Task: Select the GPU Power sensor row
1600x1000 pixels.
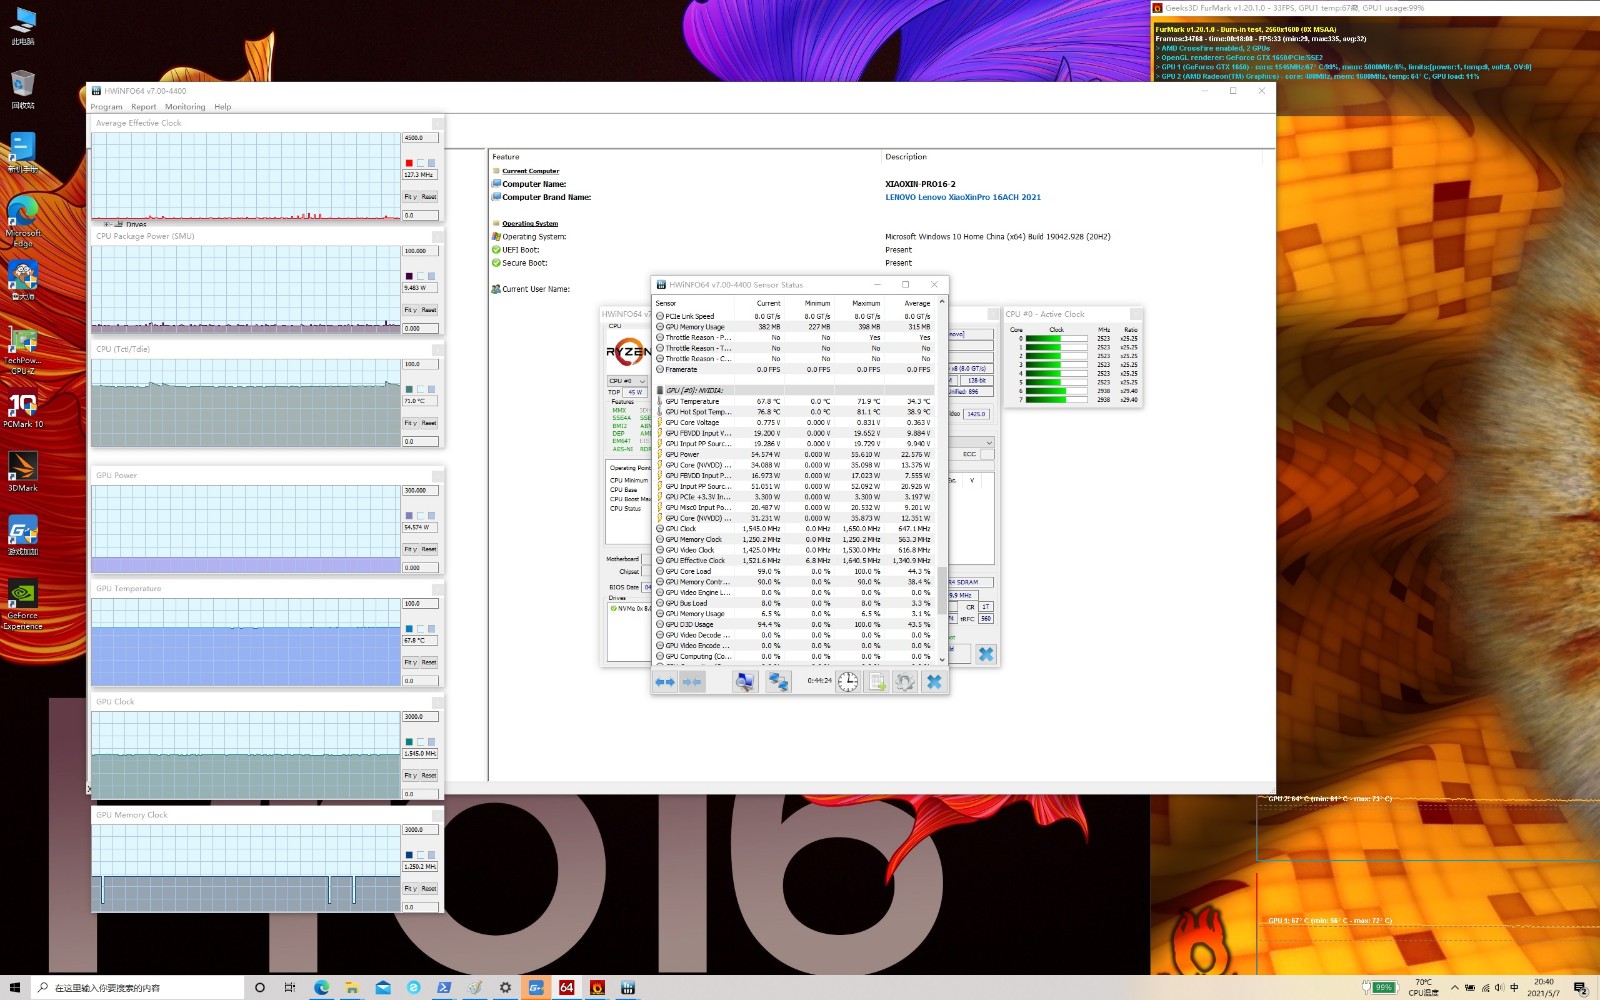Action: [x=796, y=454]
